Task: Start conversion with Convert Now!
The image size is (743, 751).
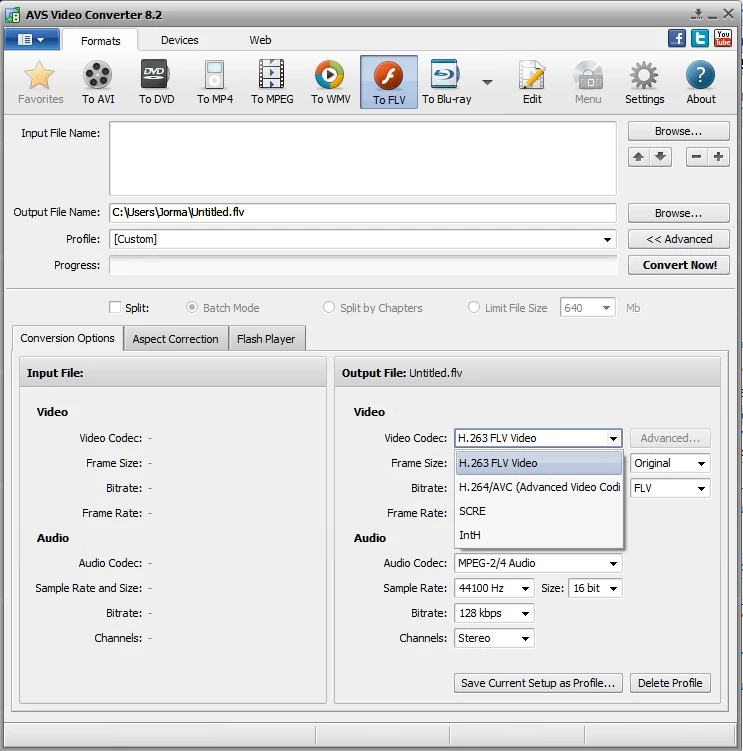Action: (x=679, y=265)
